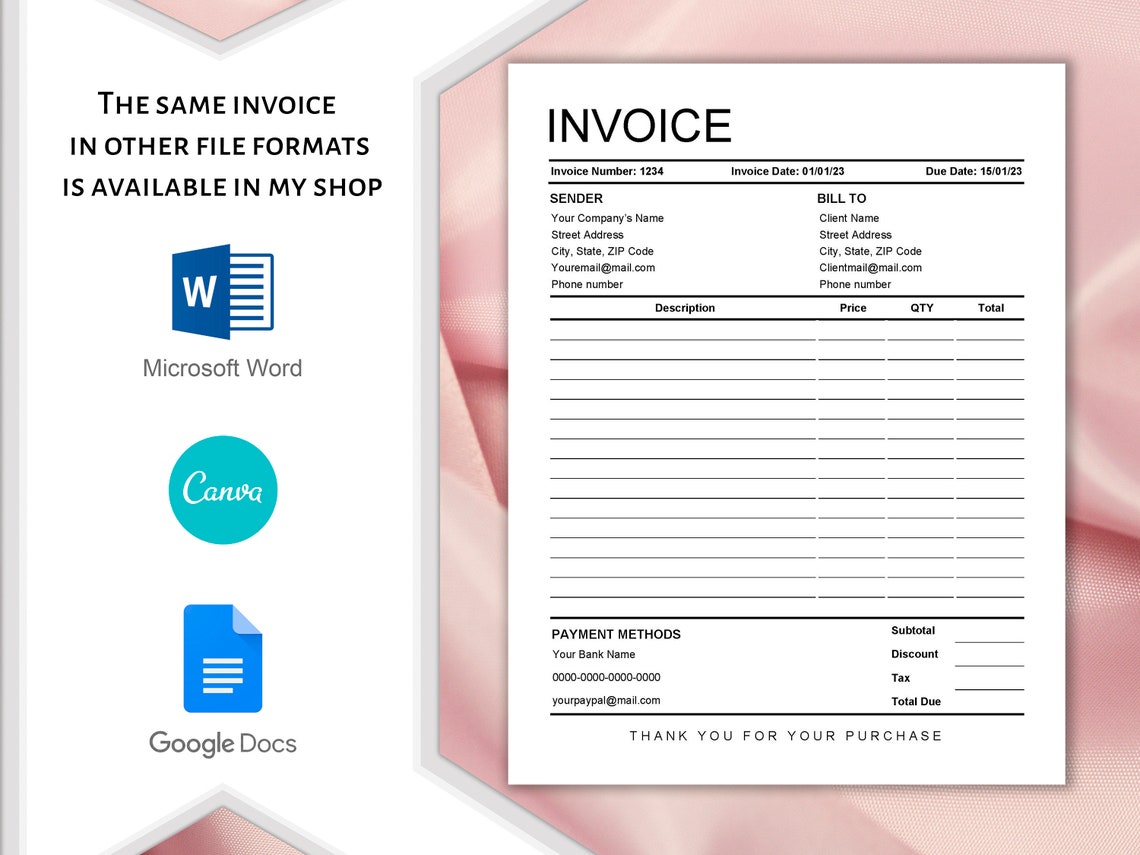Image resolution: width=1140 pixels, height=855 pixels.
Task: Click the BILL TO section heading
Action: point(841,198)
